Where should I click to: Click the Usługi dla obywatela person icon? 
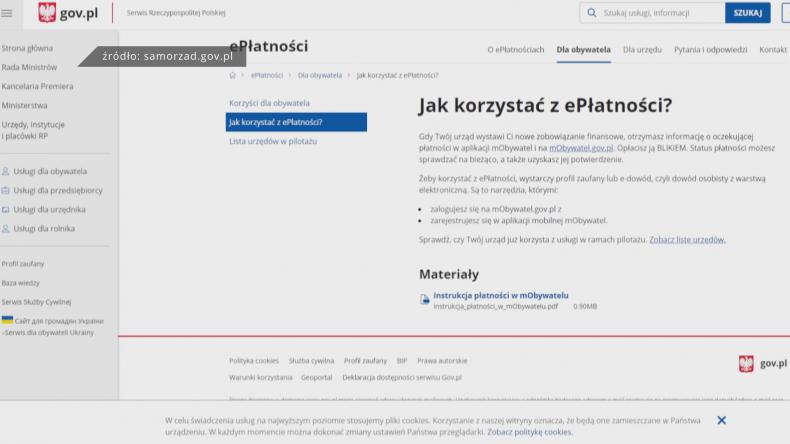pyautogui.click(x=6, y=171)
